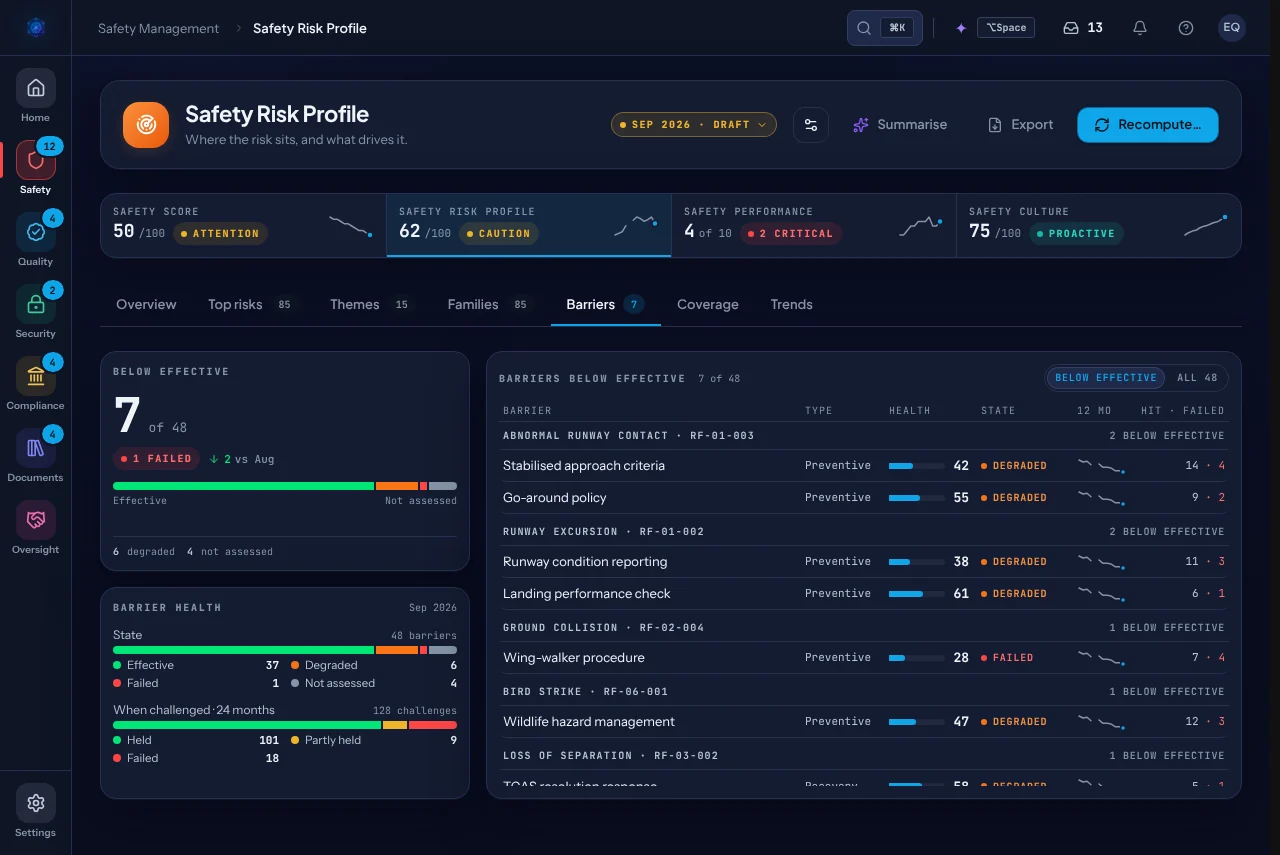
Task: Click the When challenged outcome bar
Action: pyautogui.click(x=285, y=725)
